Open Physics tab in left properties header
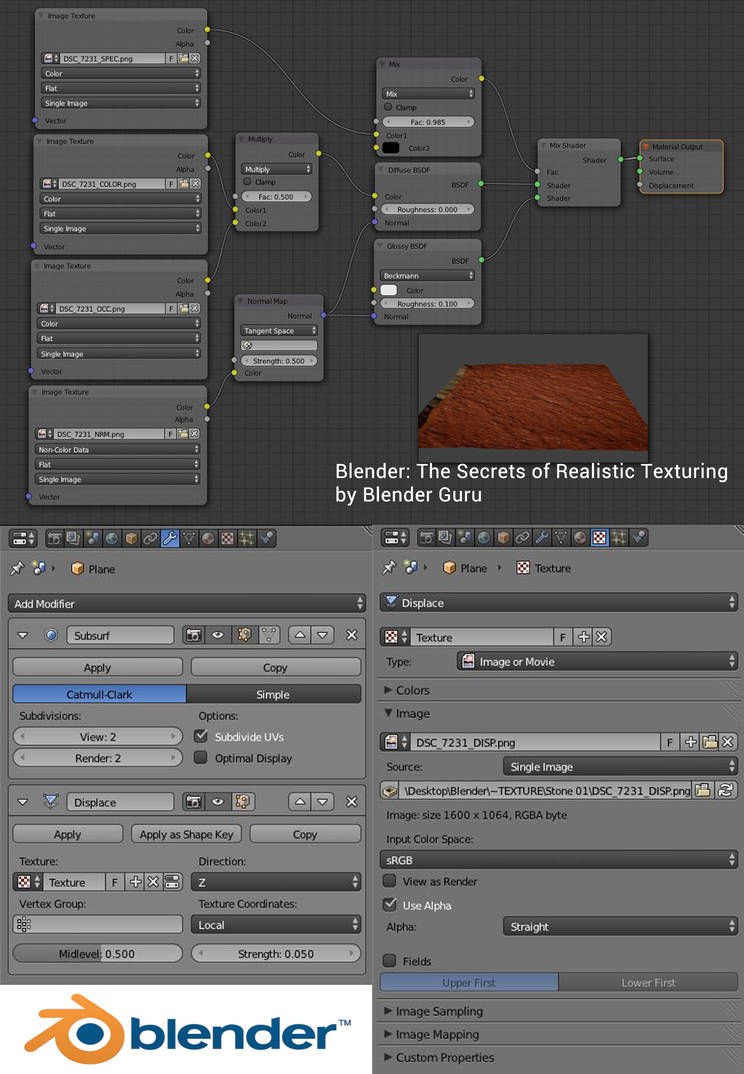The height and width of the screenshot is (1074, 744). coord(266,538)
